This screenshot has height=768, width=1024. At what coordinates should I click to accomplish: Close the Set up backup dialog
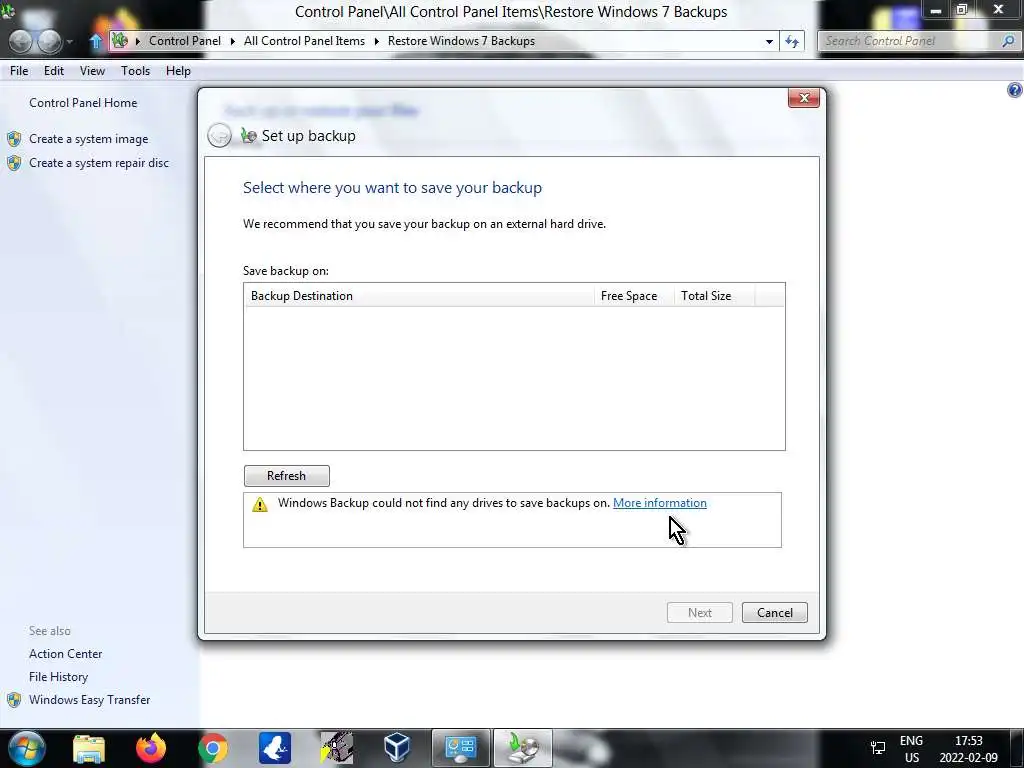pos(804,98)
